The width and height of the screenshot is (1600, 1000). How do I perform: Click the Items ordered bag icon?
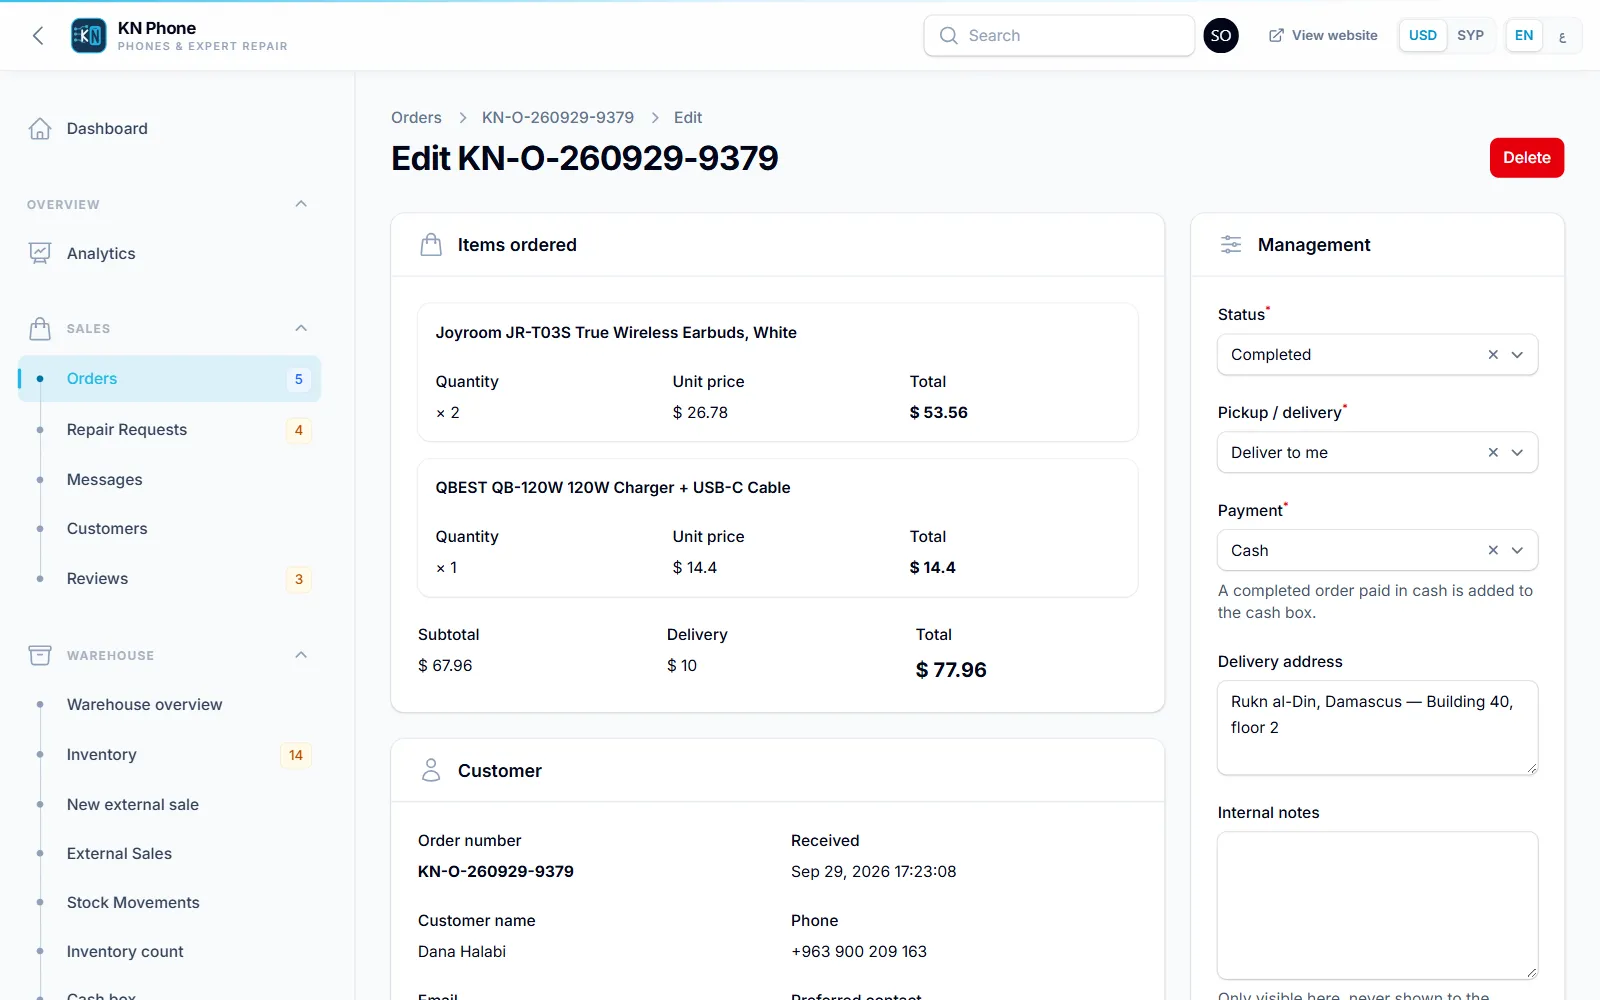pos(431,245)
